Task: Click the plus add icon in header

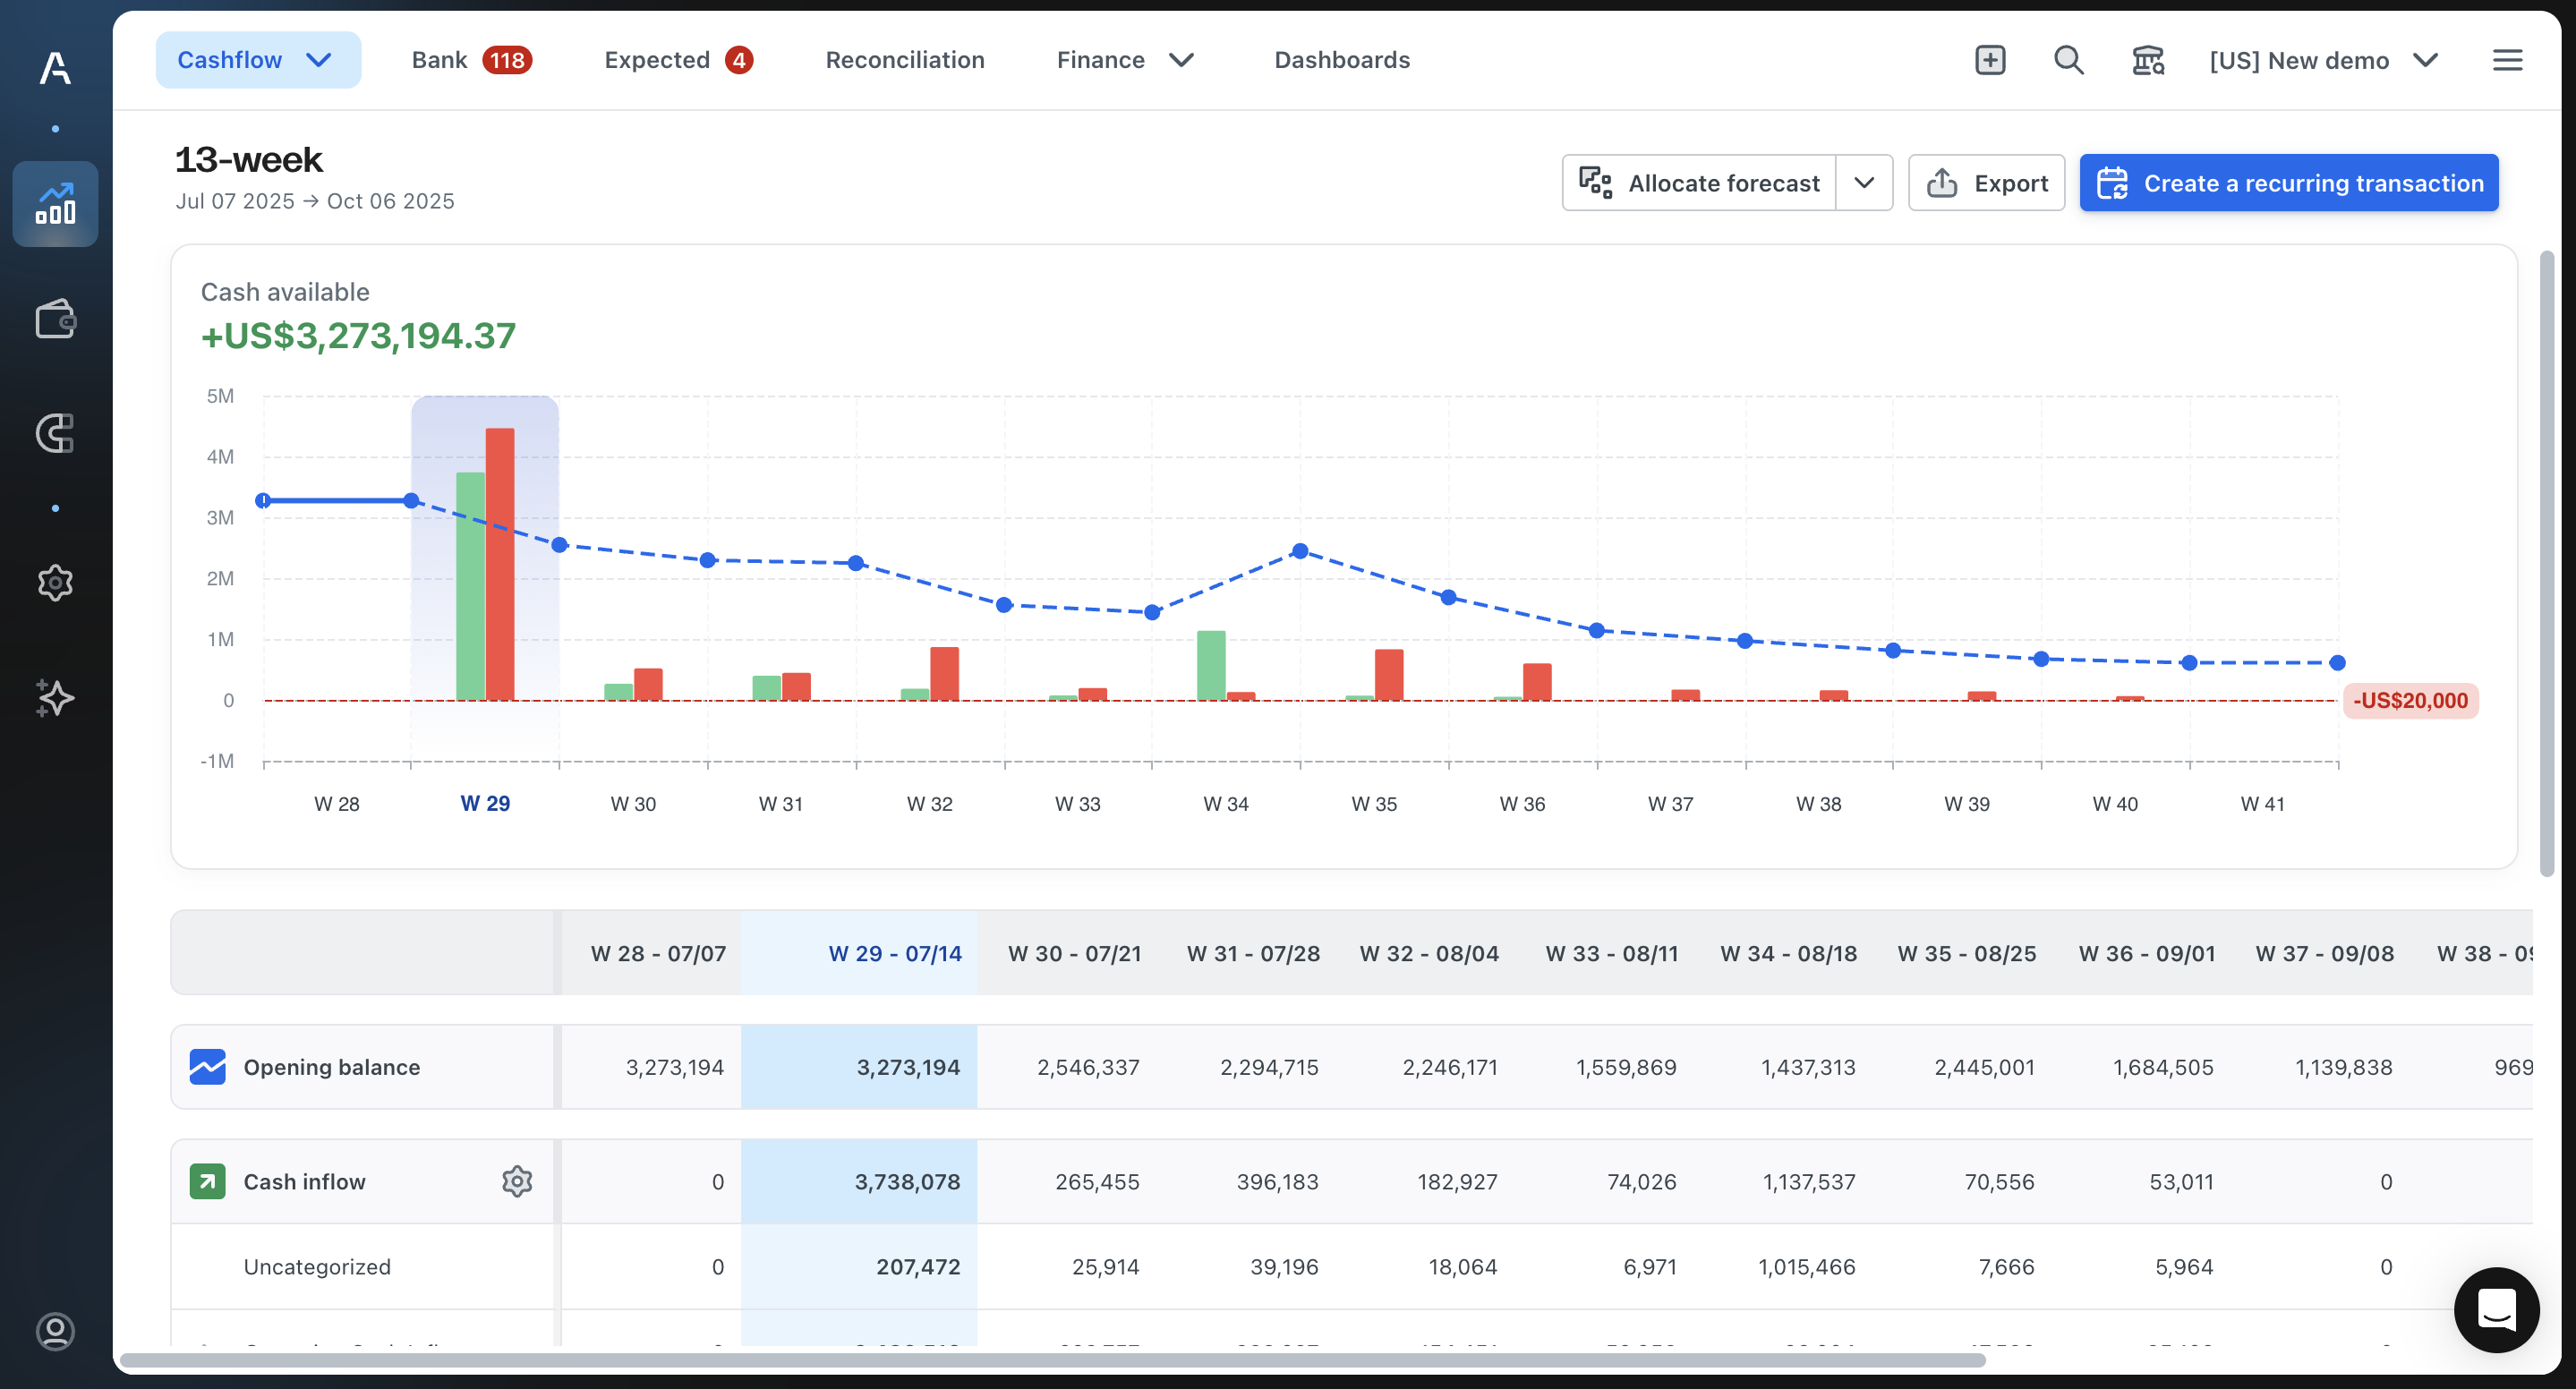Action: pos(1990,60)
